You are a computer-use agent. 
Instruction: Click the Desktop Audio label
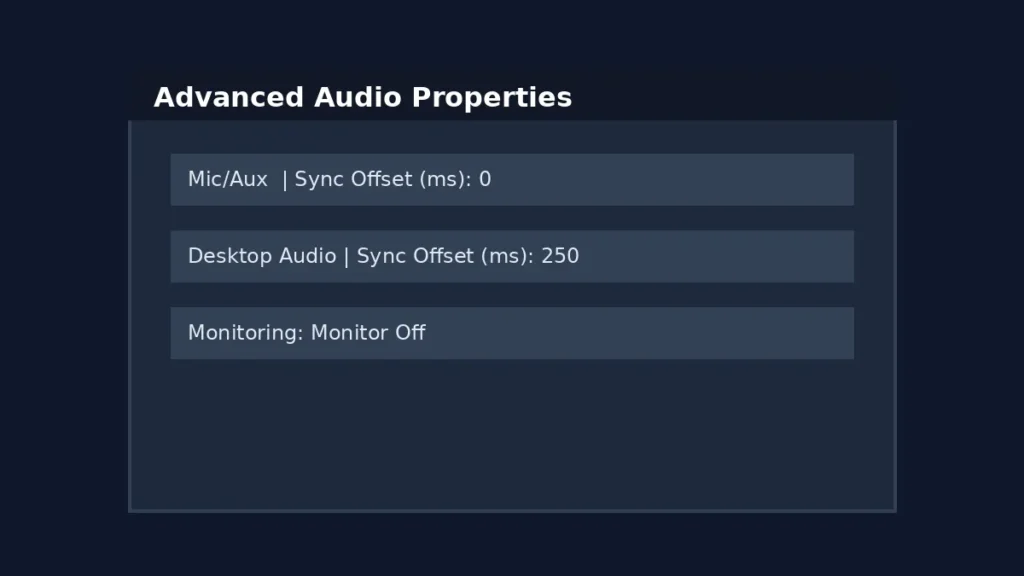(x=261, y=256)
